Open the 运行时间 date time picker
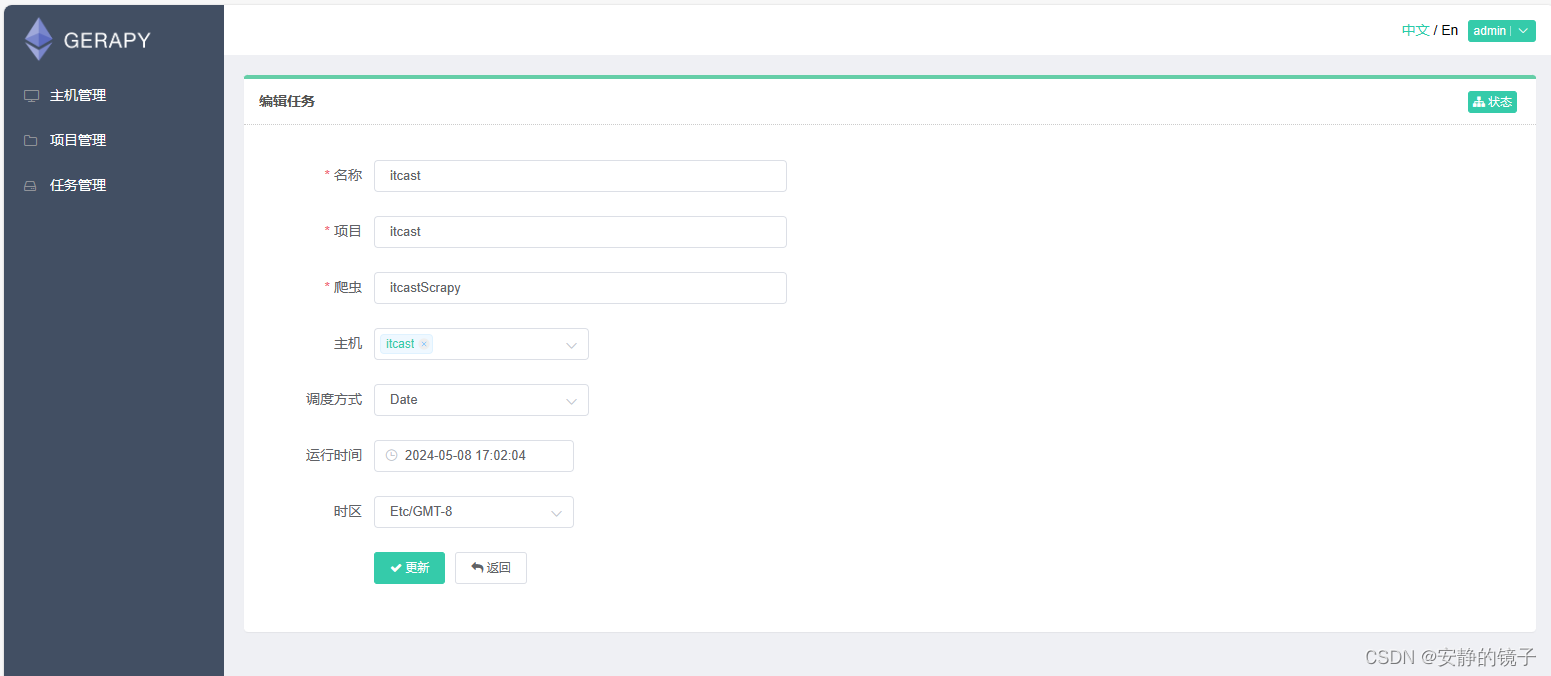The height and width of the screenshot is (676, 1551). [x=474, y=456]
